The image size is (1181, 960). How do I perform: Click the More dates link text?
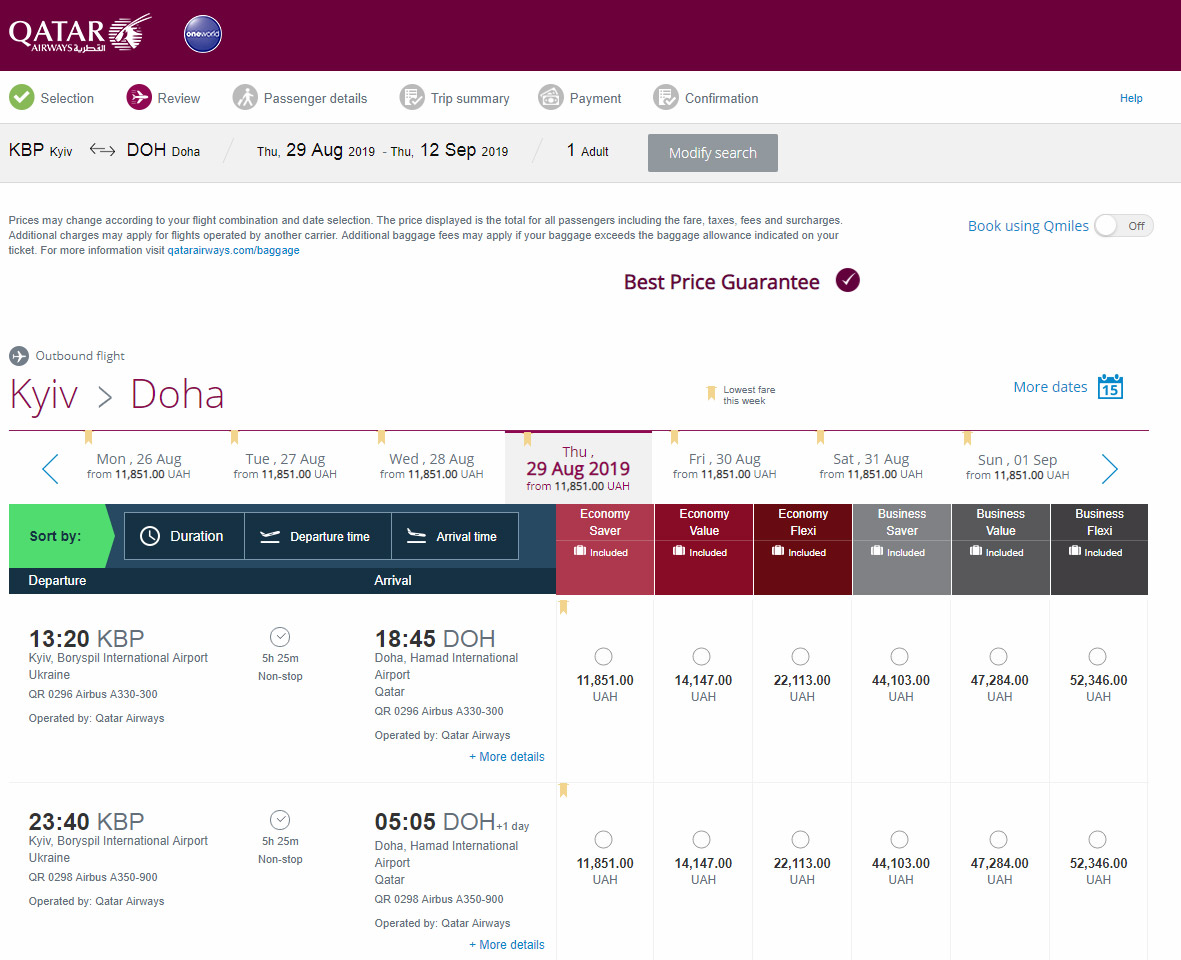coord(1050,387)
